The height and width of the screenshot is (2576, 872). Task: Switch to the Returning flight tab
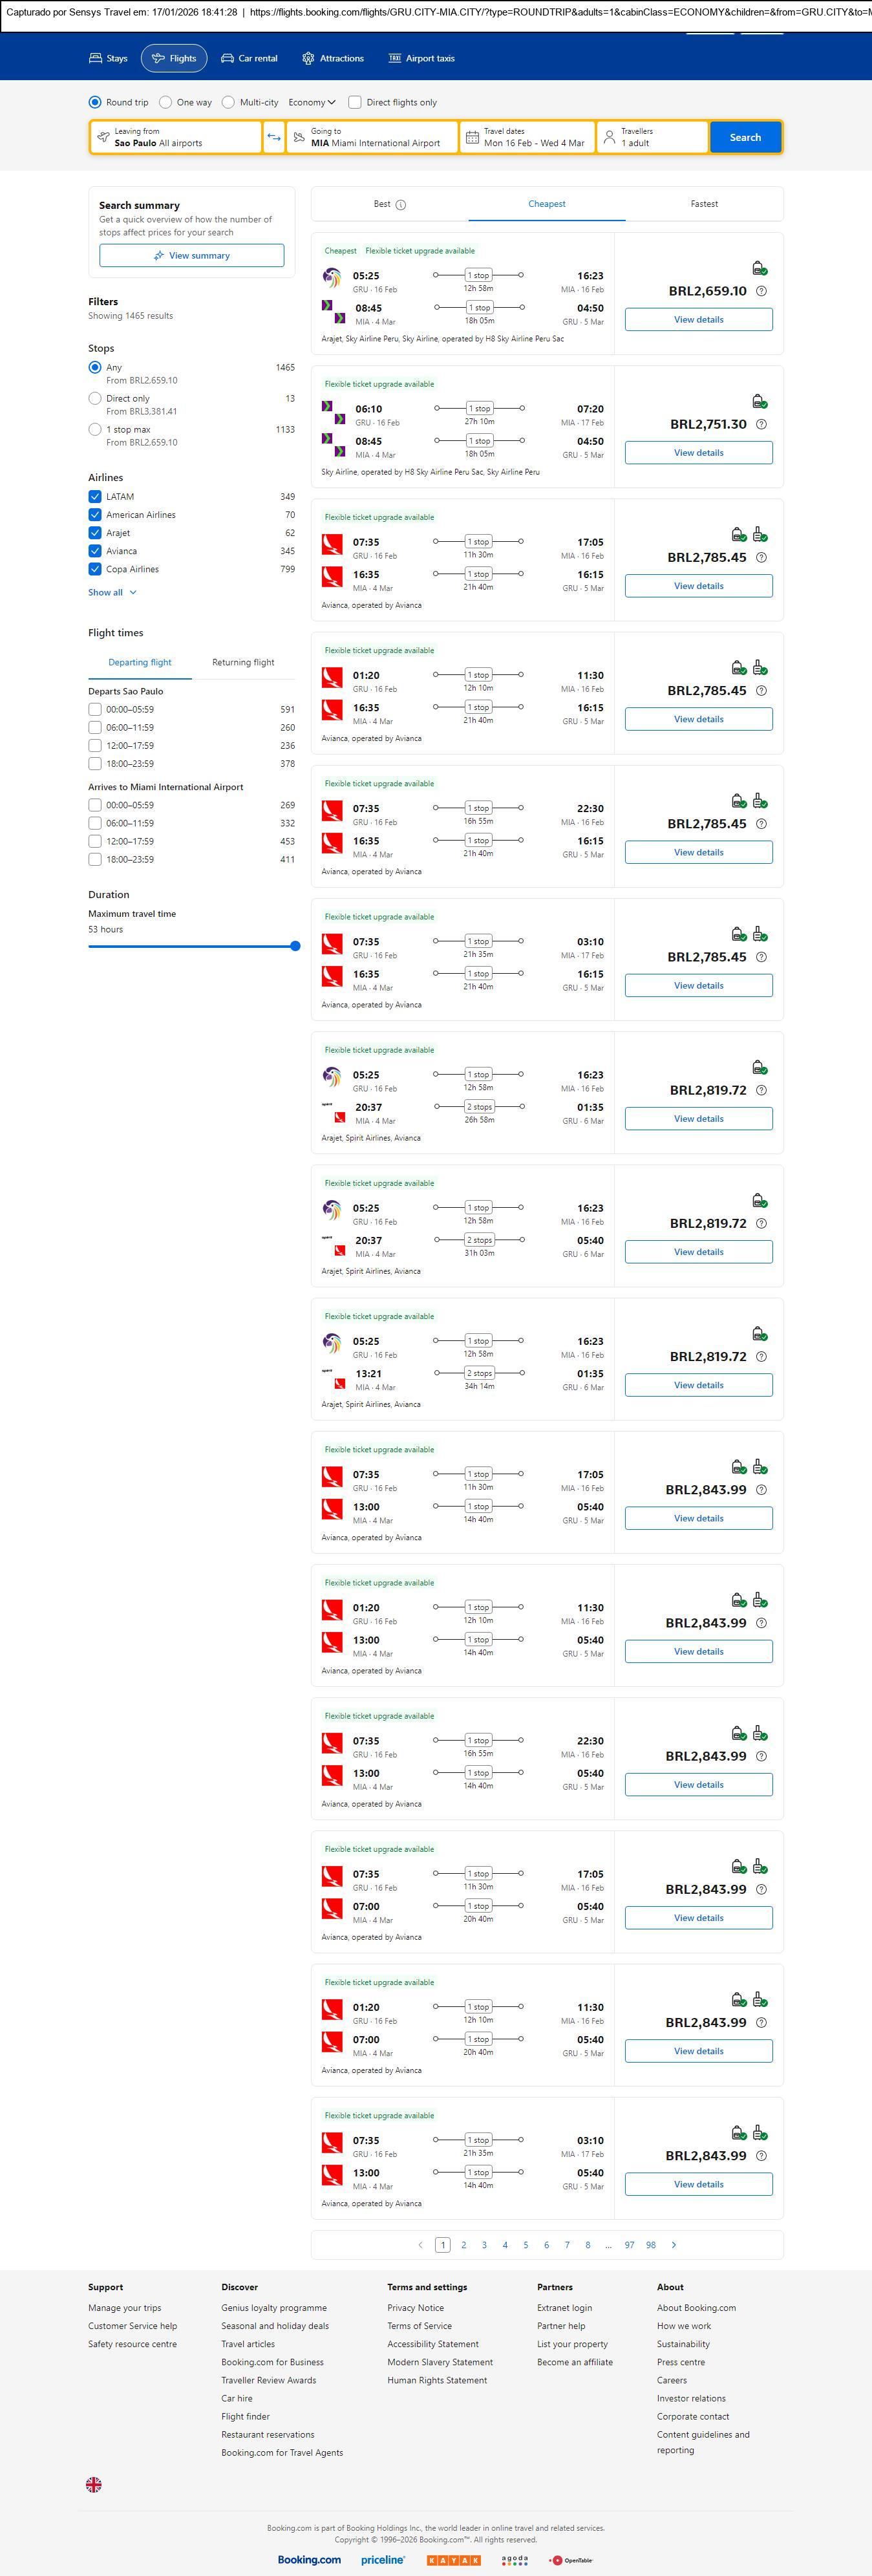coord(243,662)
